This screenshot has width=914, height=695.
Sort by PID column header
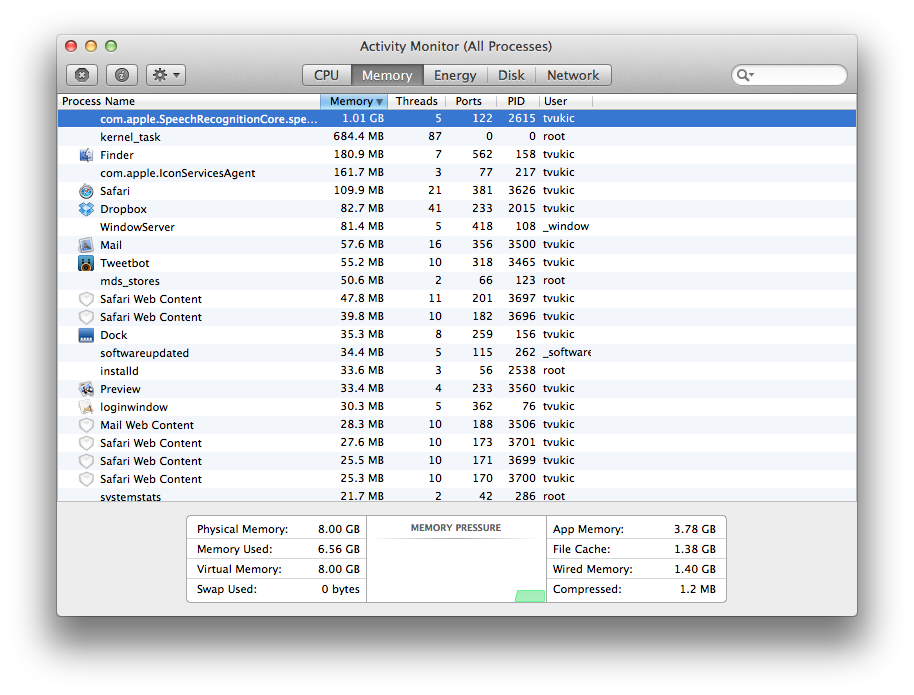click(x=518, y=101)
